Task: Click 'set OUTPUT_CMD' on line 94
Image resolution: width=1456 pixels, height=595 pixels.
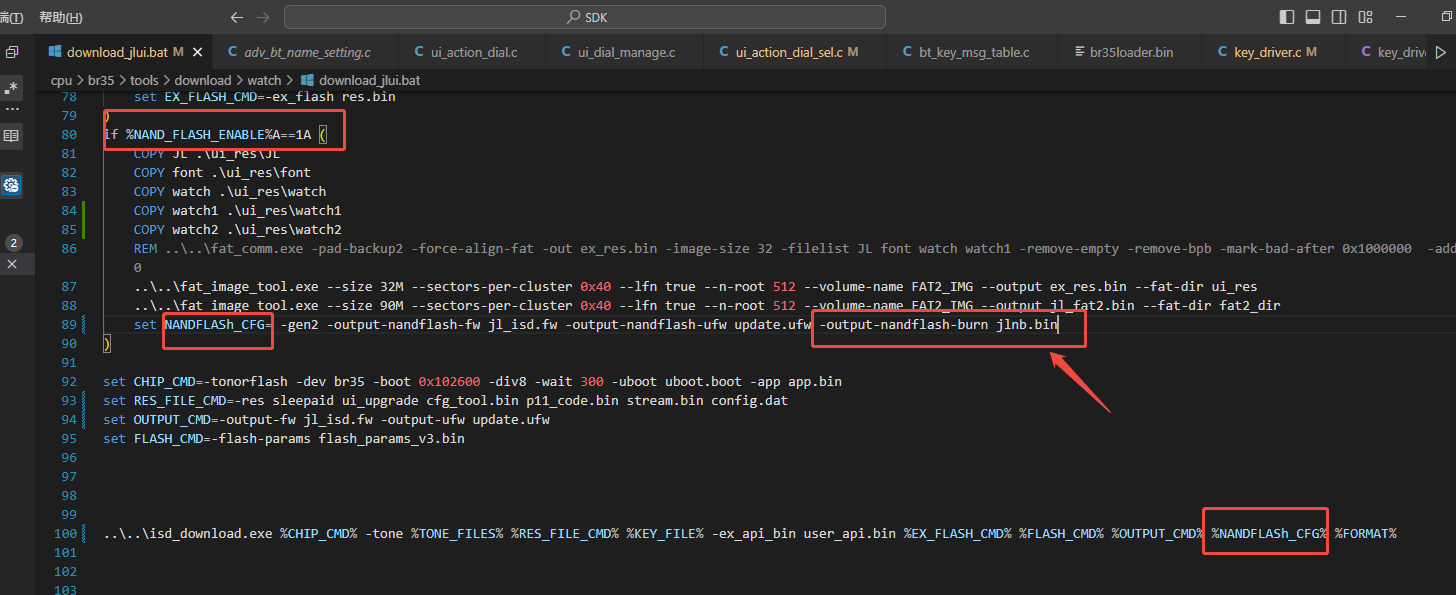Action: (157, 420)
